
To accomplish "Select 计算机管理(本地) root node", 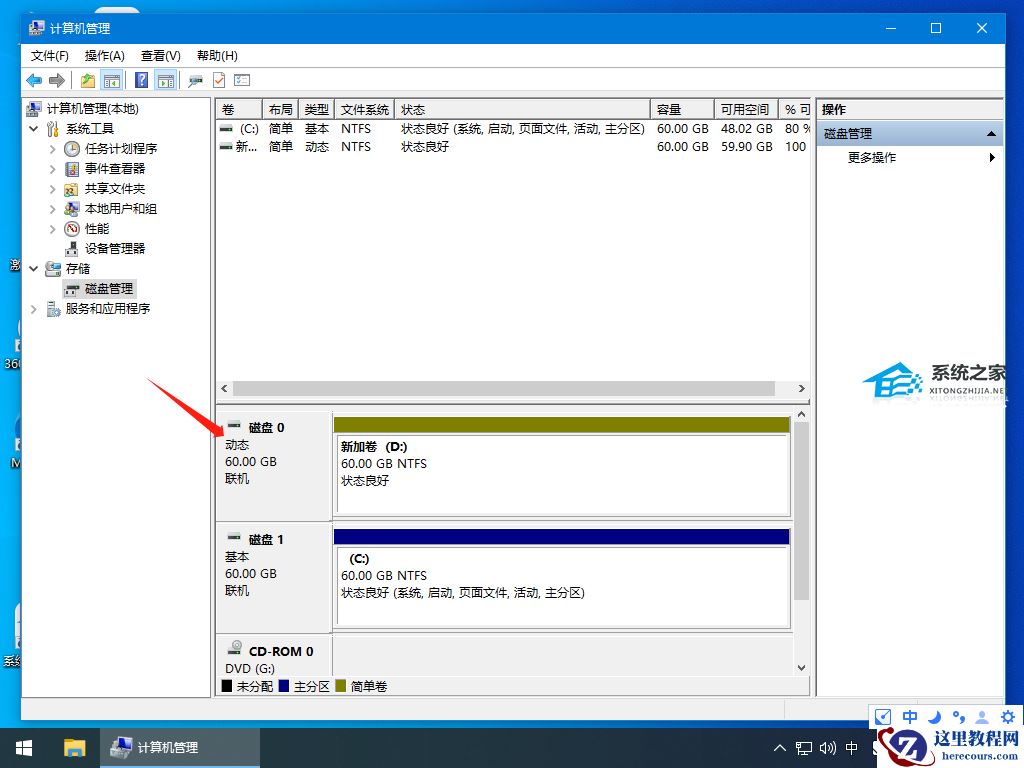I will tap(93, 108).
